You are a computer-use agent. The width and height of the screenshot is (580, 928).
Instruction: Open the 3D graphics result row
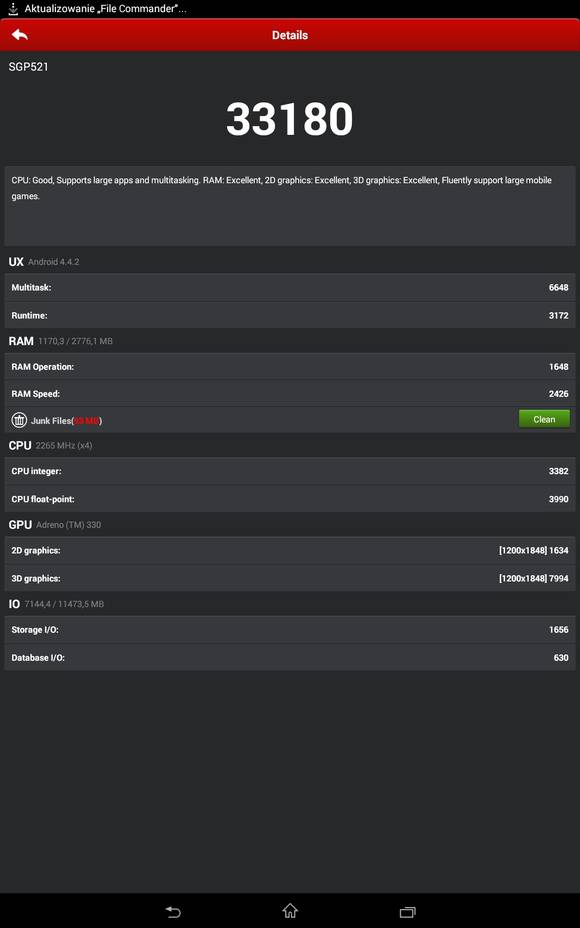coord(290,578)
